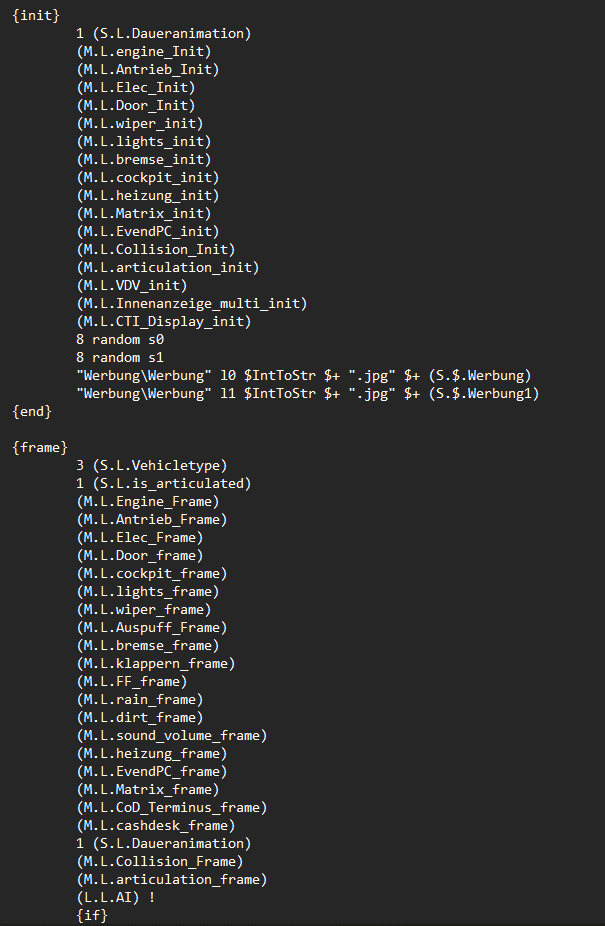
Task: Click the {frame} block header
Action: (40, 448)
